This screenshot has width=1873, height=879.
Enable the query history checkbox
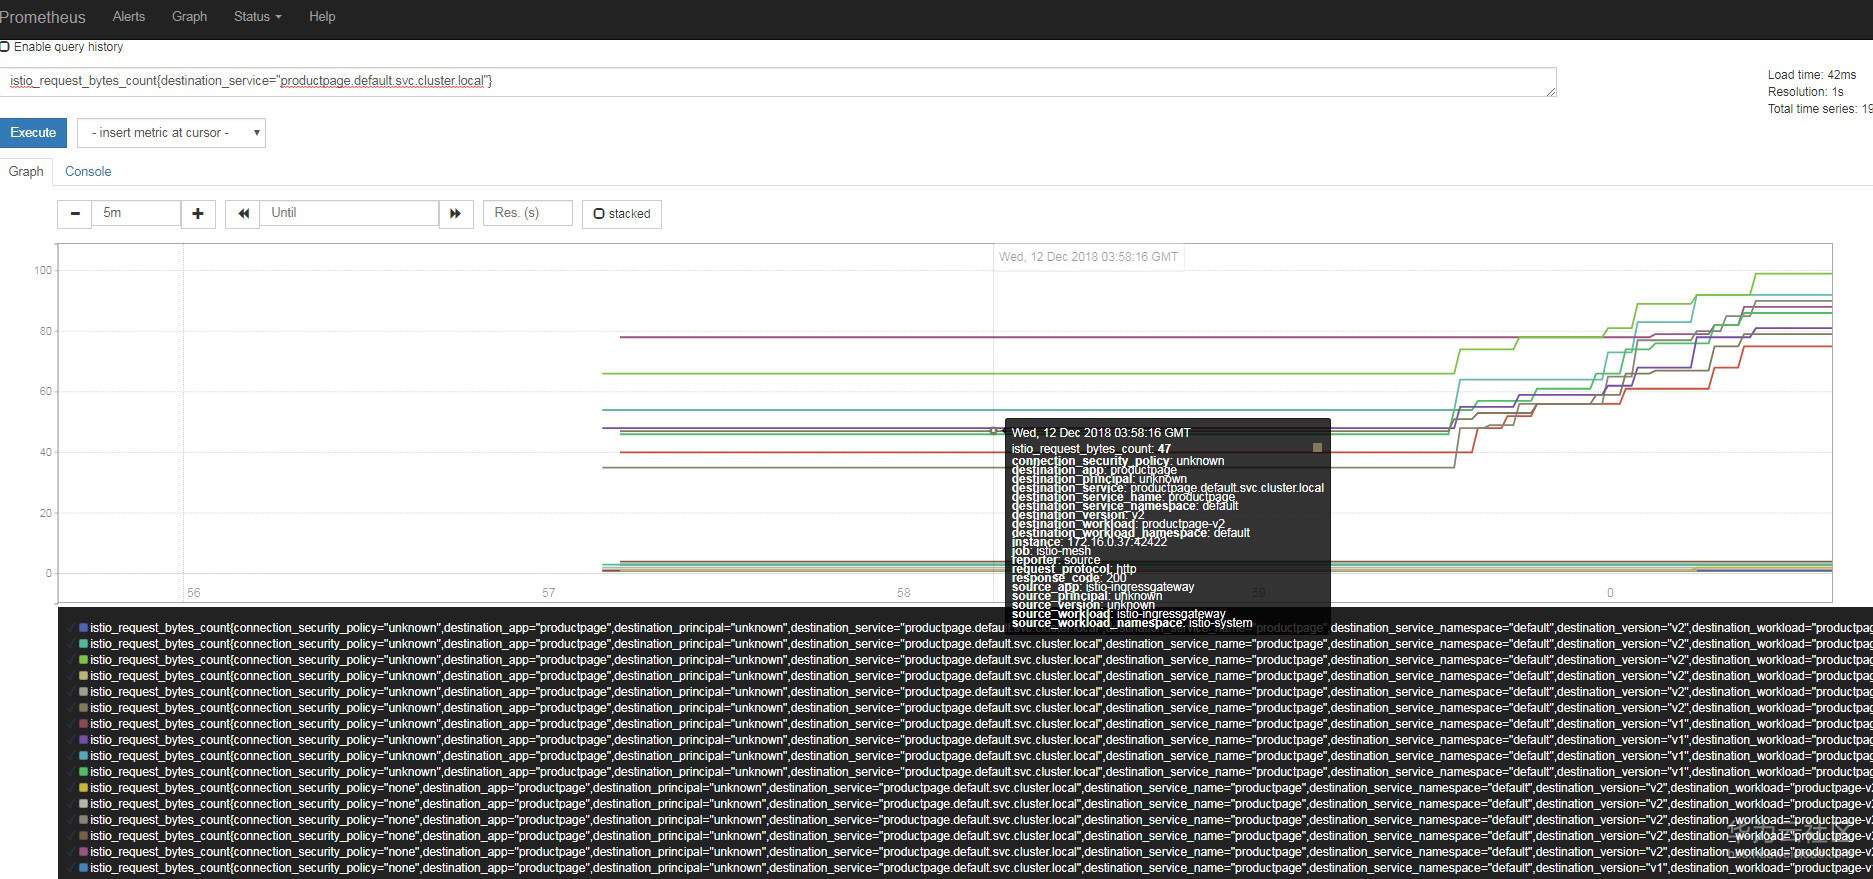[5, 47]
